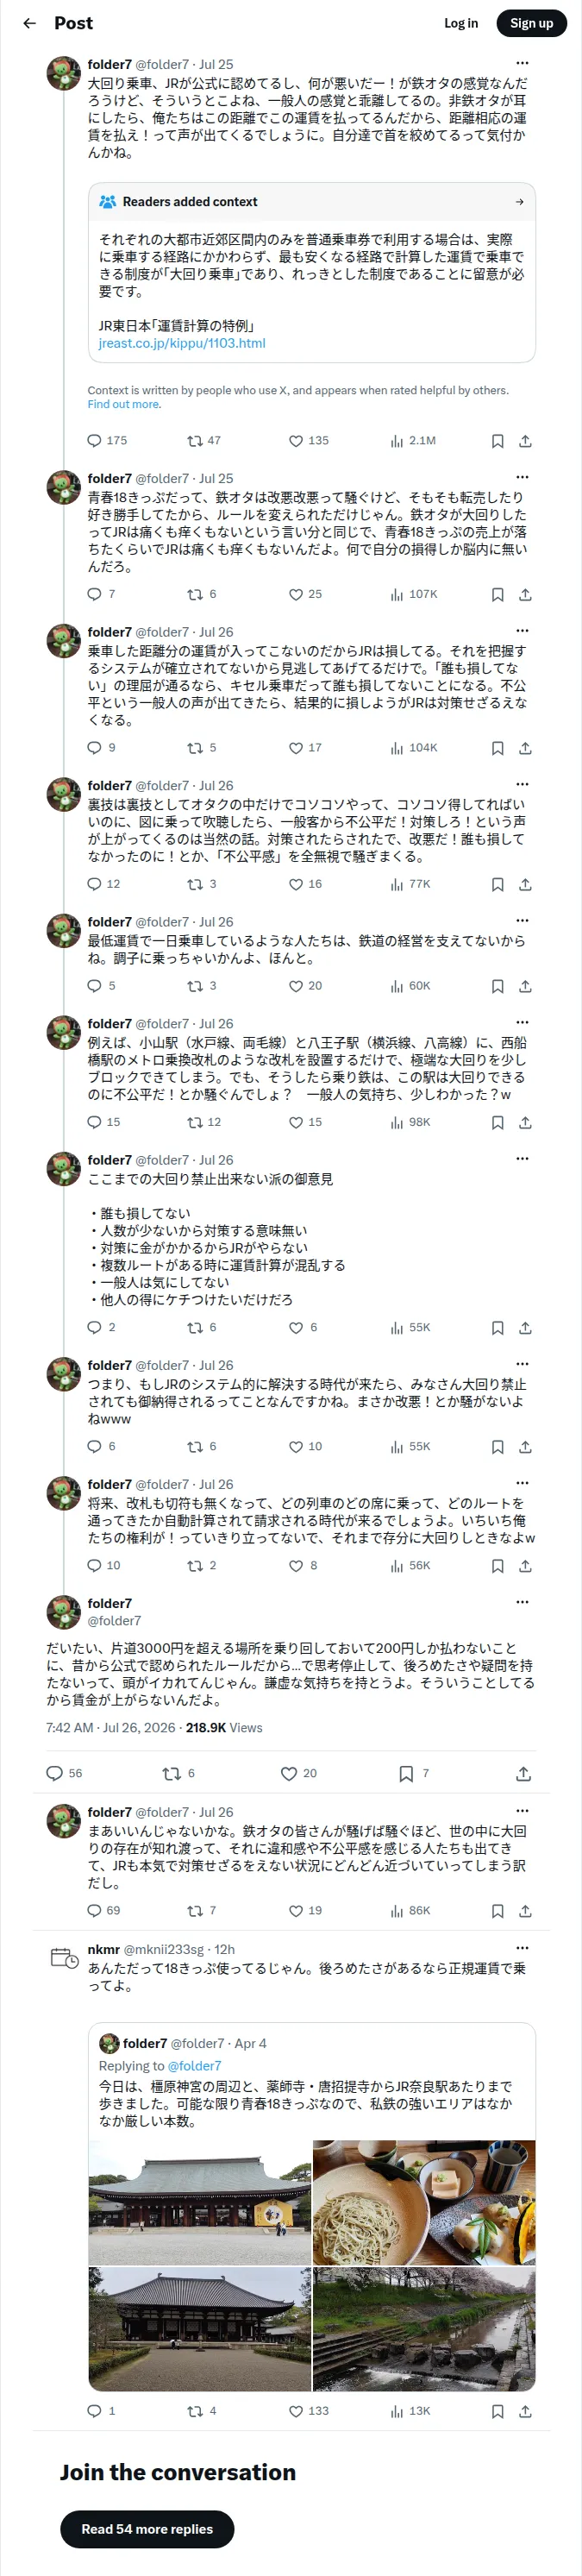
Task: Click the Sign up button
Action: [x=531, y=23]
